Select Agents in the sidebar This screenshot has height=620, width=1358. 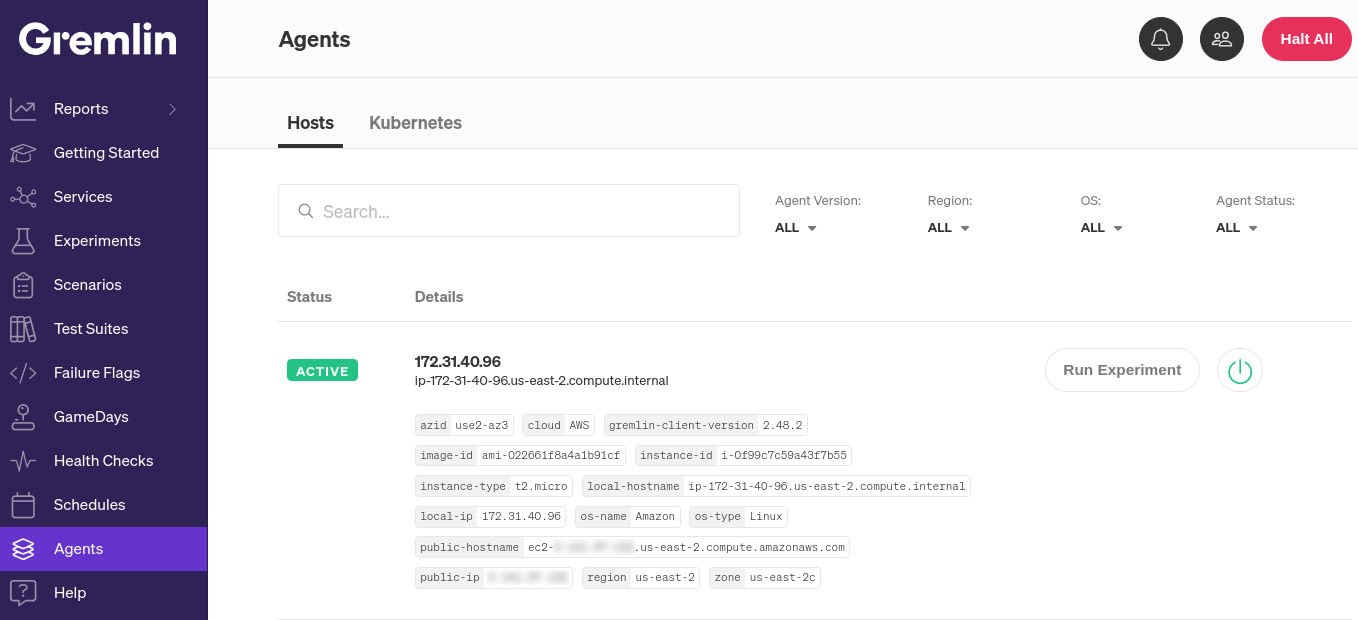click(x=104, y=549)
